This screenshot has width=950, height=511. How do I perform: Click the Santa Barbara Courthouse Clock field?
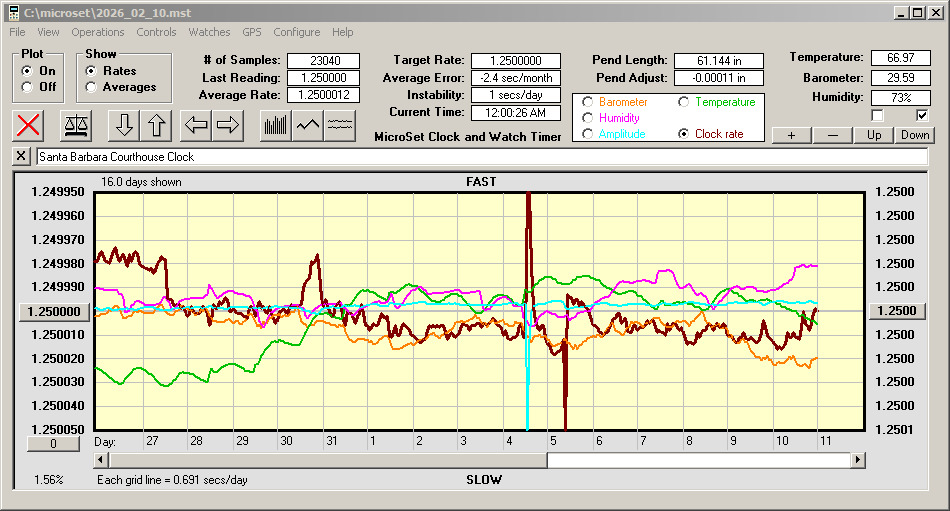point(480,157)
